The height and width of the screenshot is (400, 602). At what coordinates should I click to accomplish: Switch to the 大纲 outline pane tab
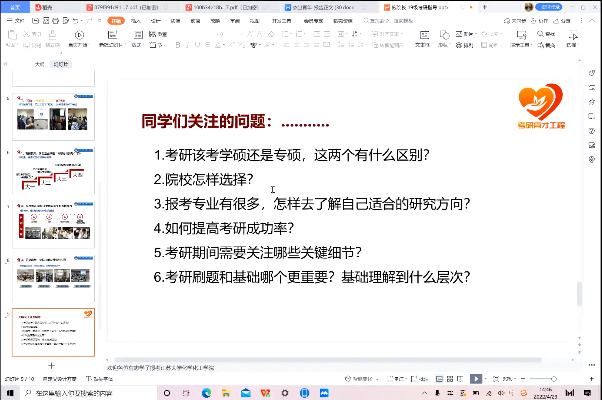[x=39, y=64]
